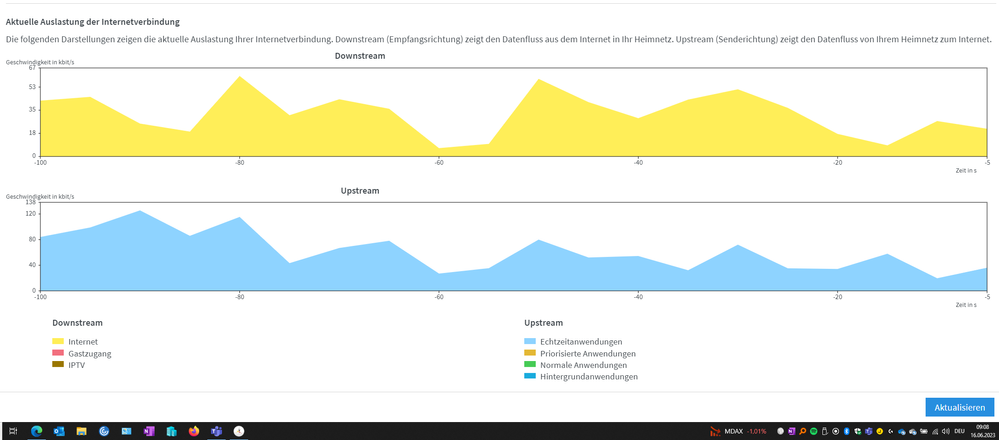Launch Outlook from the taskbar
999x440 pixels.
(x=59, y=431)
